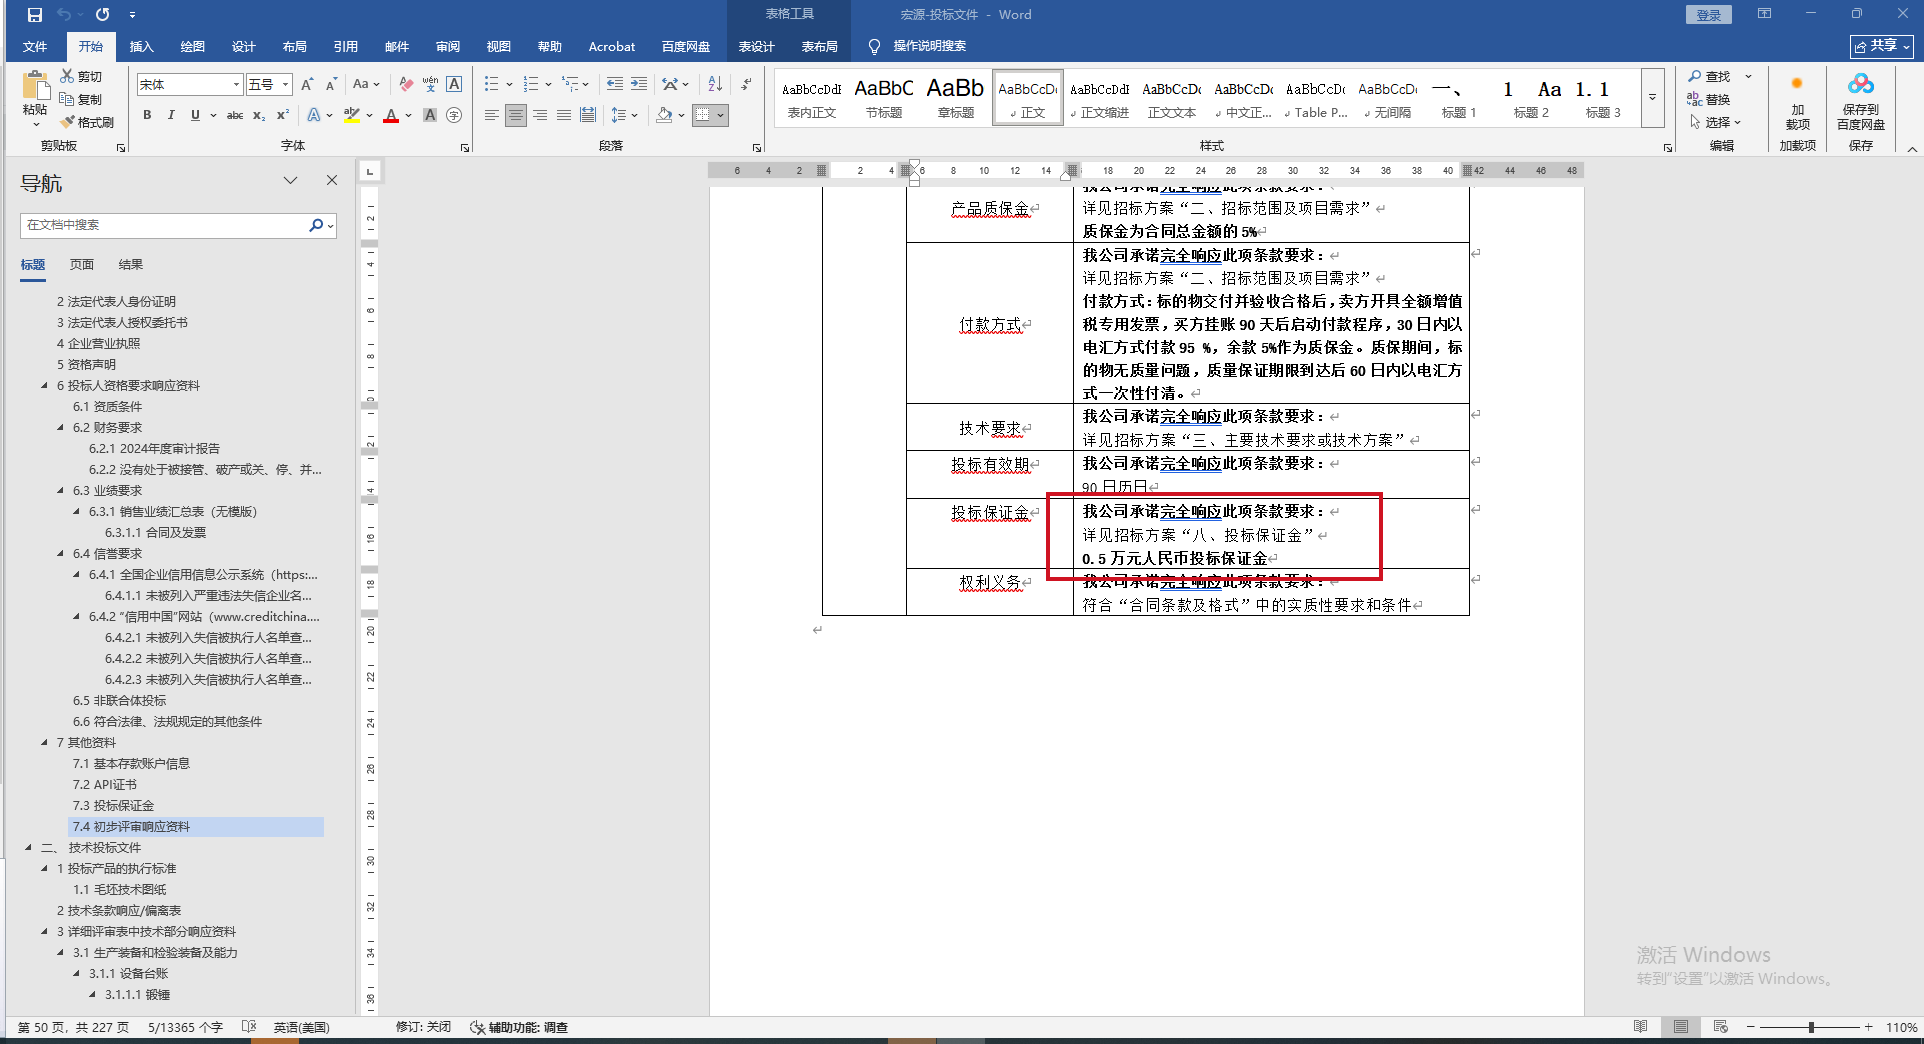Click the ruler tab-stop selector box
This screenshot has width=1924, height=1044.
point(370,171)
